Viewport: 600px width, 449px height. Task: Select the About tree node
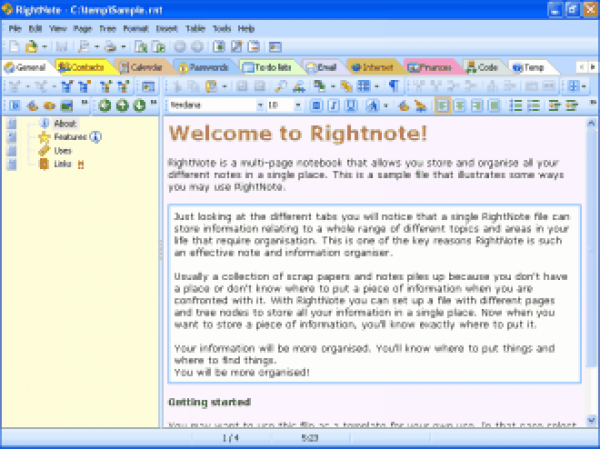65,123
